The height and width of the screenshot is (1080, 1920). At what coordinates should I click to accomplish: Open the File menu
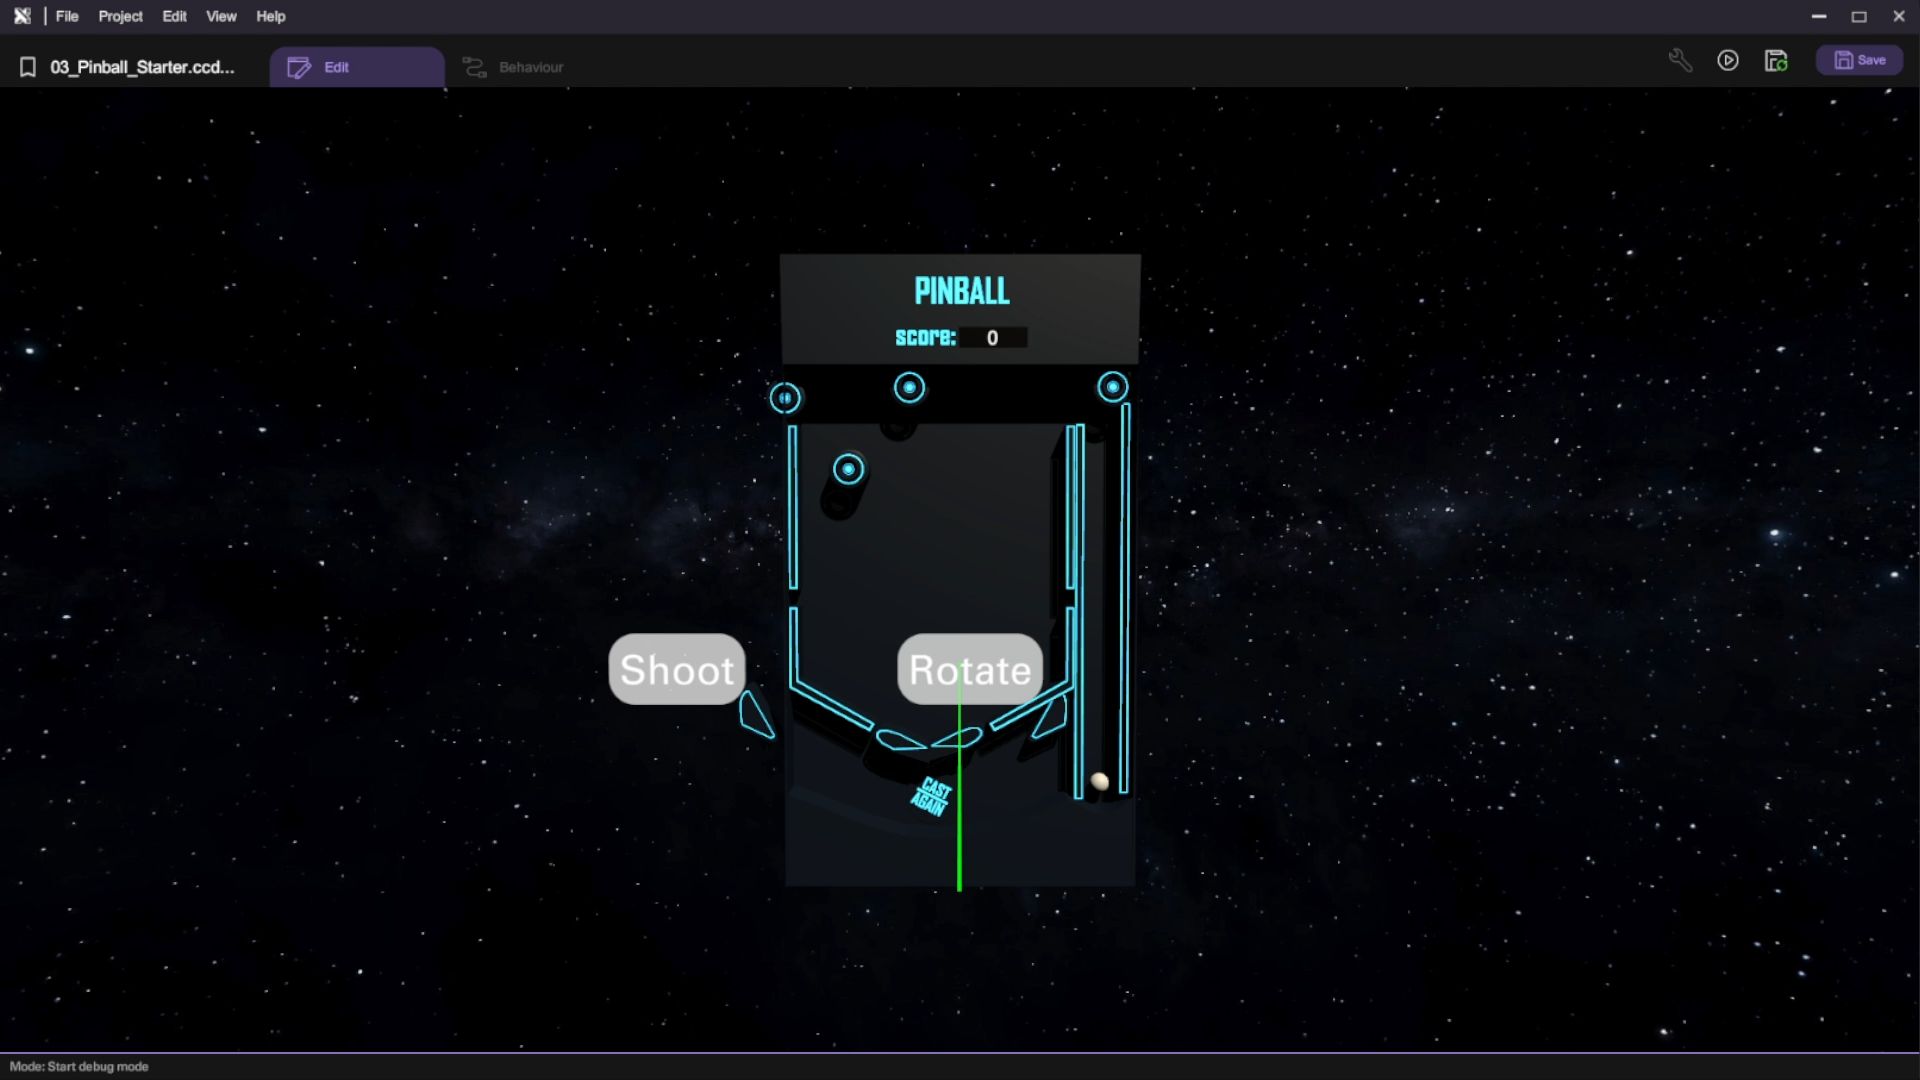tap(67, 16)
